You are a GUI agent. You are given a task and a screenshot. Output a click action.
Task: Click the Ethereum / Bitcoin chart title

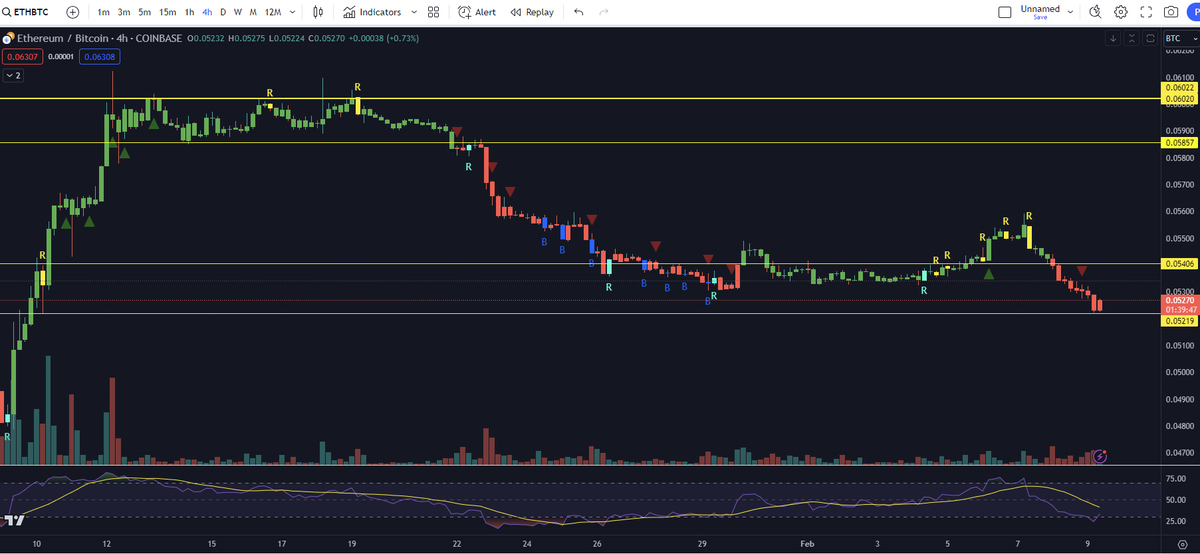(97, 39)
